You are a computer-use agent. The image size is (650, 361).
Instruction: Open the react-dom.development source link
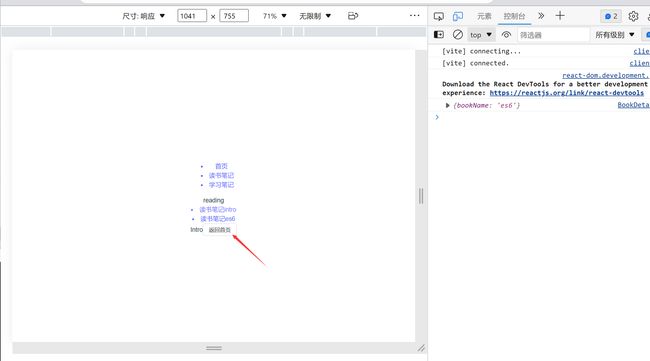(x=605, y=75)
